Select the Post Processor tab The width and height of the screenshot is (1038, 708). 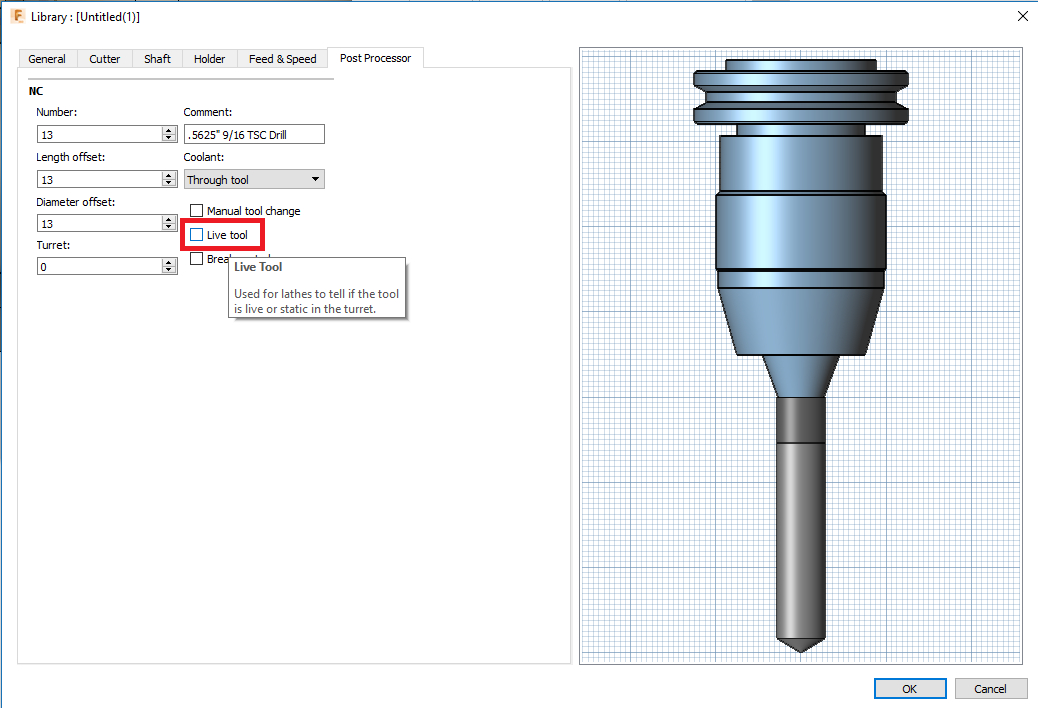coord(375,57)
